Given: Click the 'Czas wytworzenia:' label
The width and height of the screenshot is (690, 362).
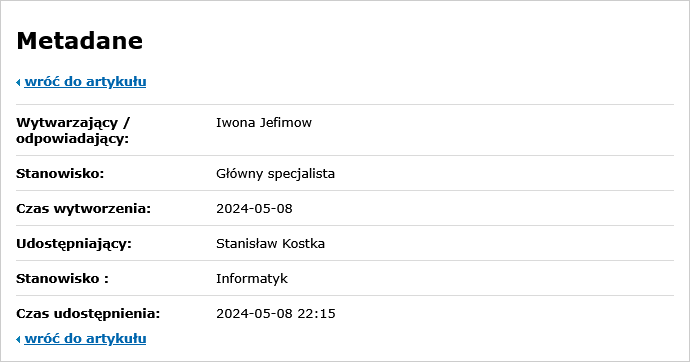Looking at the screenshot, I should (x=84, y=208).
